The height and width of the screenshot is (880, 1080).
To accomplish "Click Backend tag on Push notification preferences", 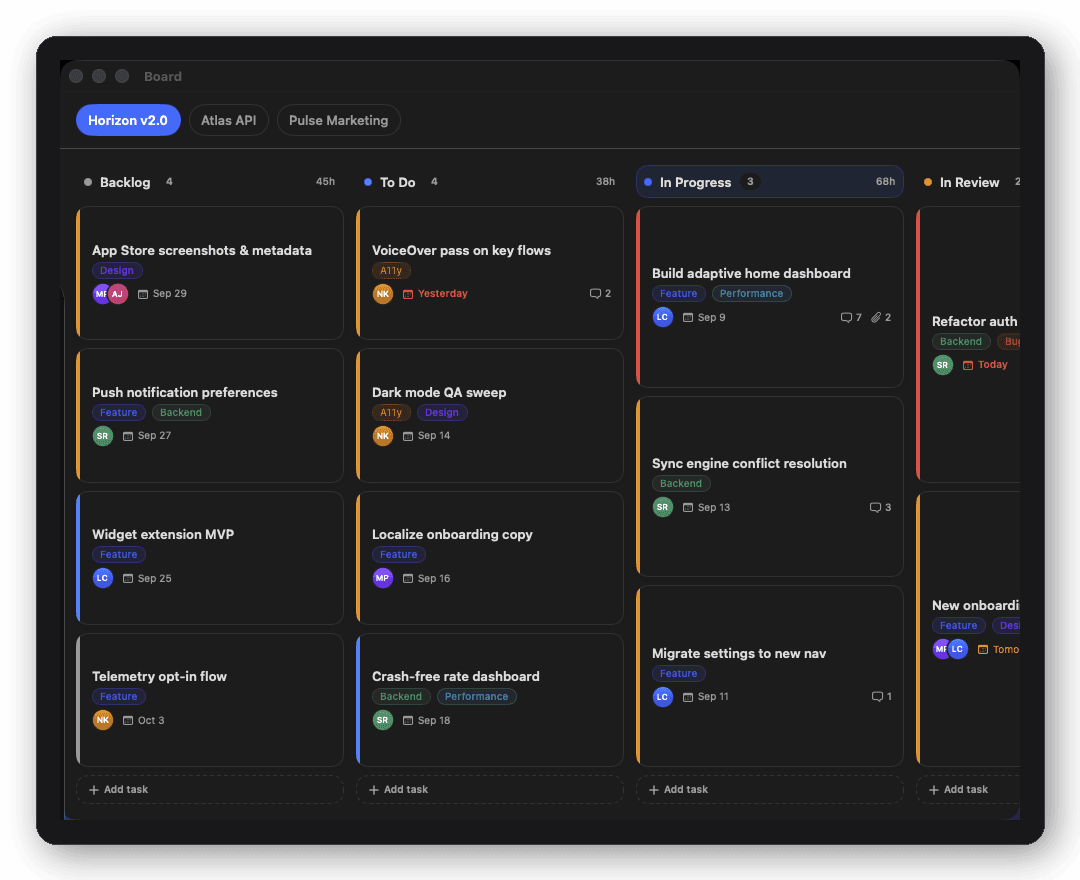I will [x=181, y=412].
